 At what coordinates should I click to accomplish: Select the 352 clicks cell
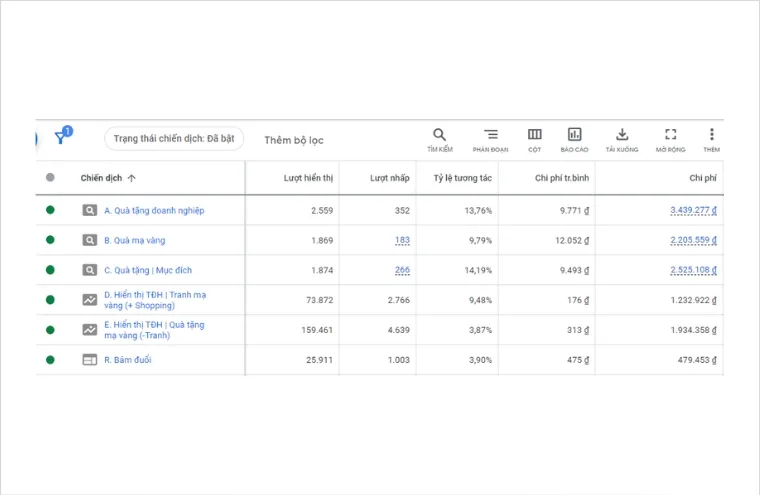[402, 210]
